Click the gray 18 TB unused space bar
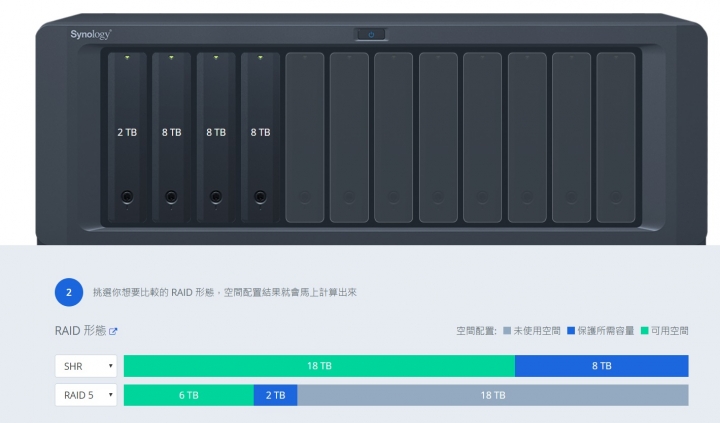Viewport: 720px width, 423px height. [493, 395]
